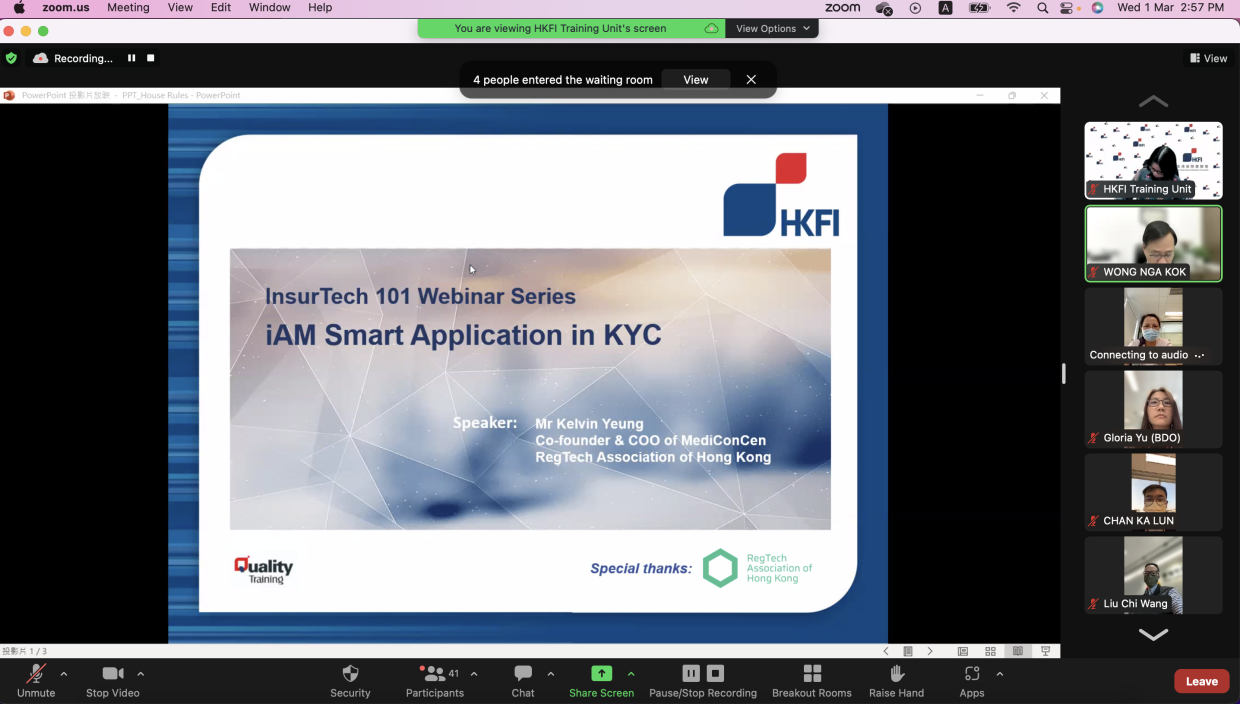Show previous participant videos with up chevron
Screen dimensions: 1240x704
point(1153,101)
